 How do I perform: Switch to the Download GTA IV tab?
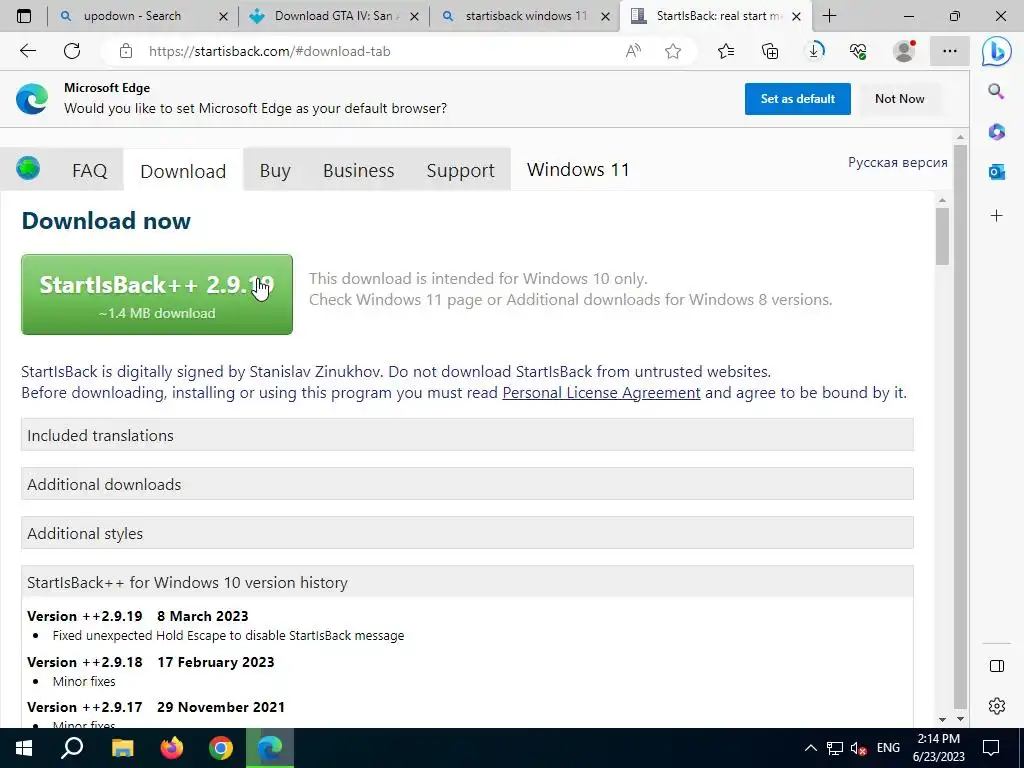(333, 16)
